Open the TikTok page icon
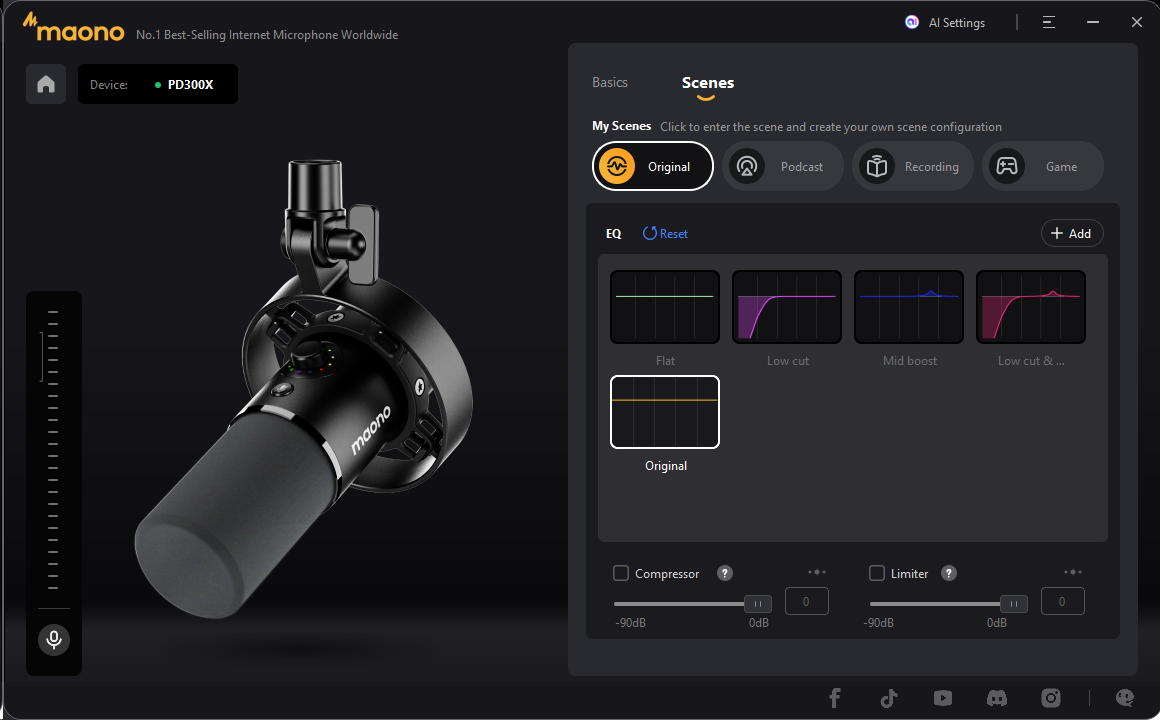Image resolution: width=1160 pixels, height=720 pixels. [x=889, y=698]
